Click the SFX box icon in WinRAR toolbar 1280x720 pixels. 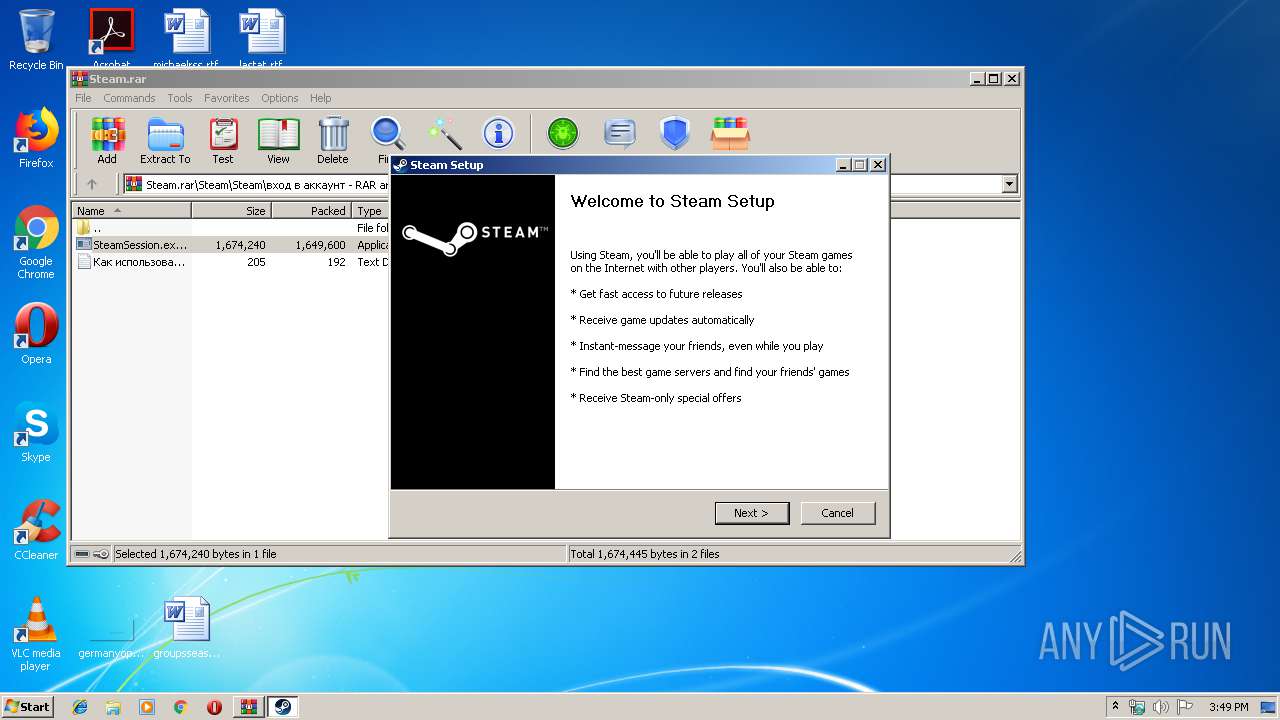(730, 133)
